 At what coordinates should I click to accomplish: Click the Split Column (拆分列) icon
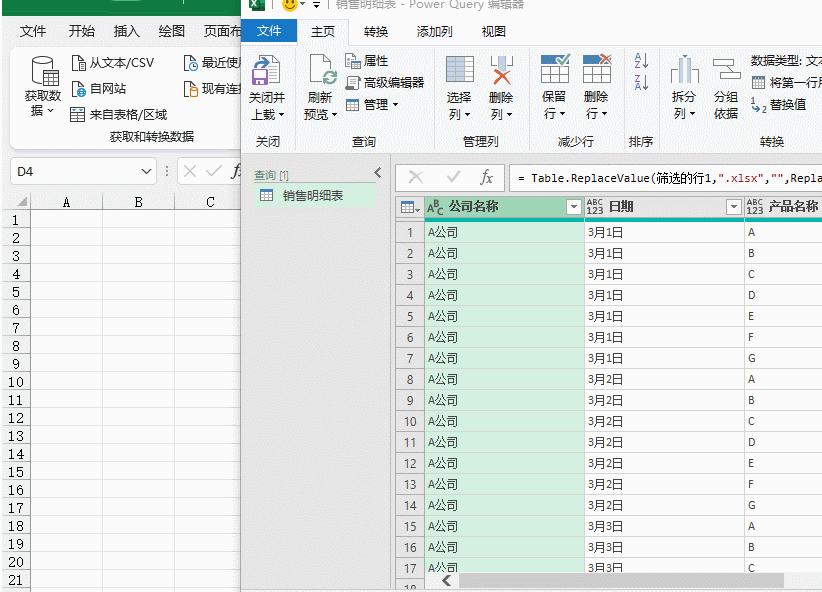[x=684, y=69]
